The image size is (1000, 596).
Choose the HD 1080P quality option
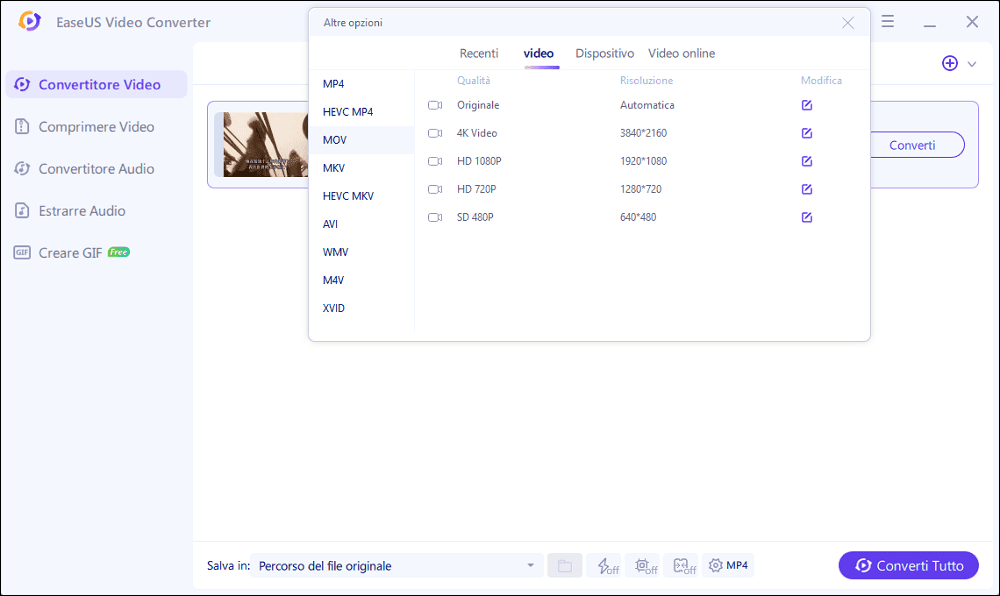[479, 161]
